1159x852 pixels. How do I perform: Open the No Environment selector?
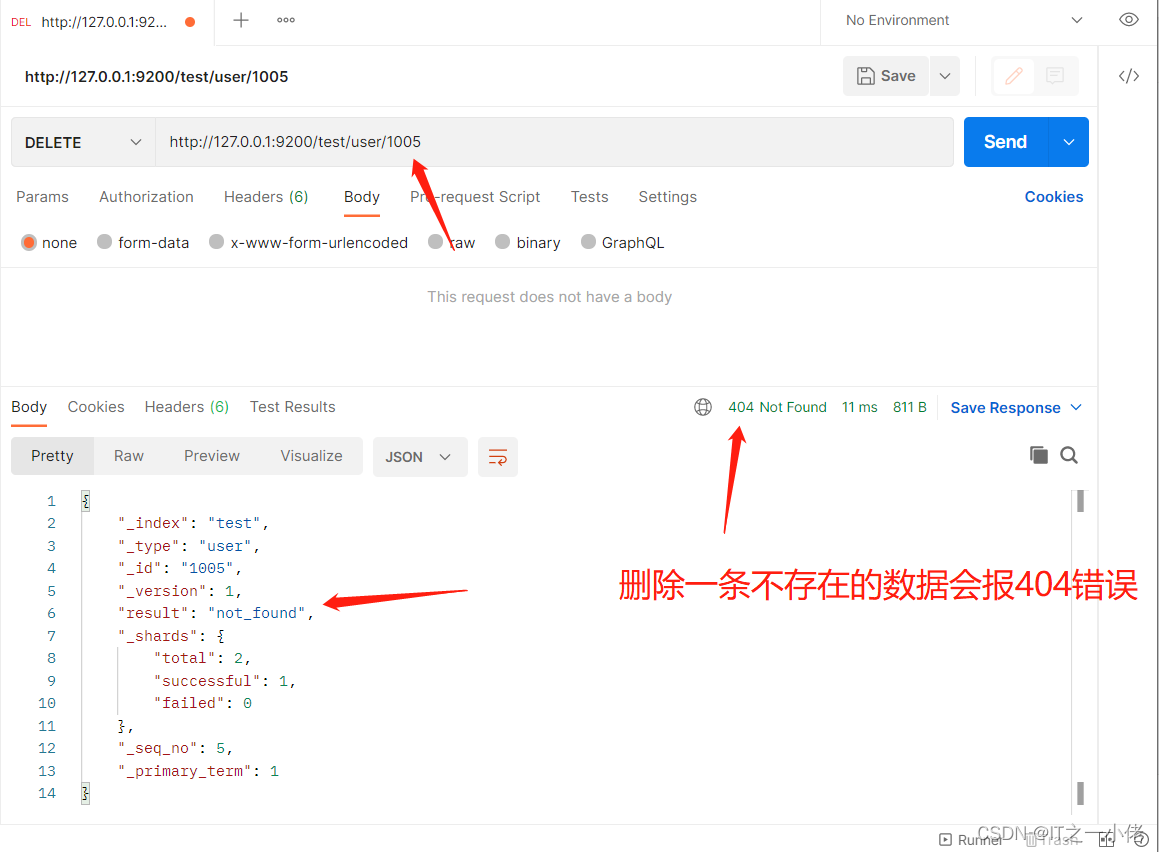point(964,21)
